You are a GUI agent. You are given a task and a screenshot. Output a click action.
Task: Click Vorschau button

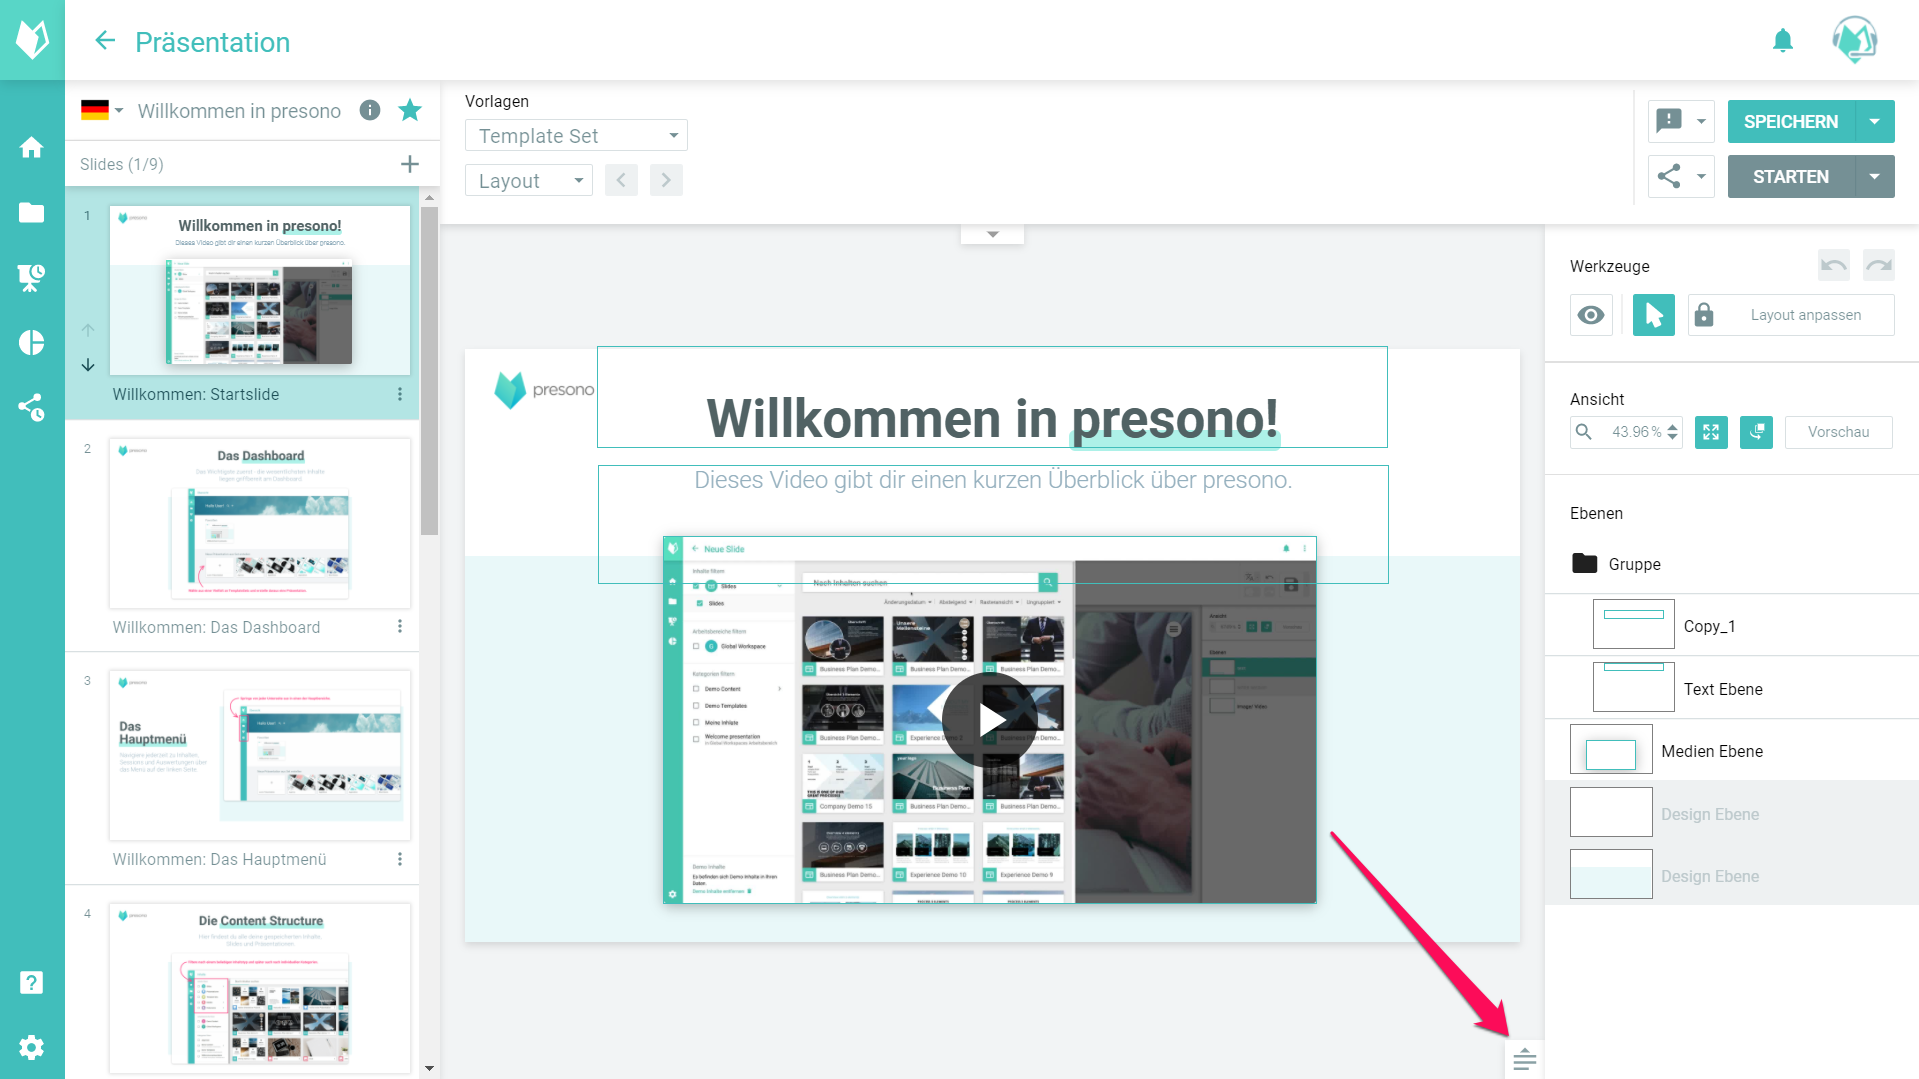pyautogui.click(x=1838, y=432)
